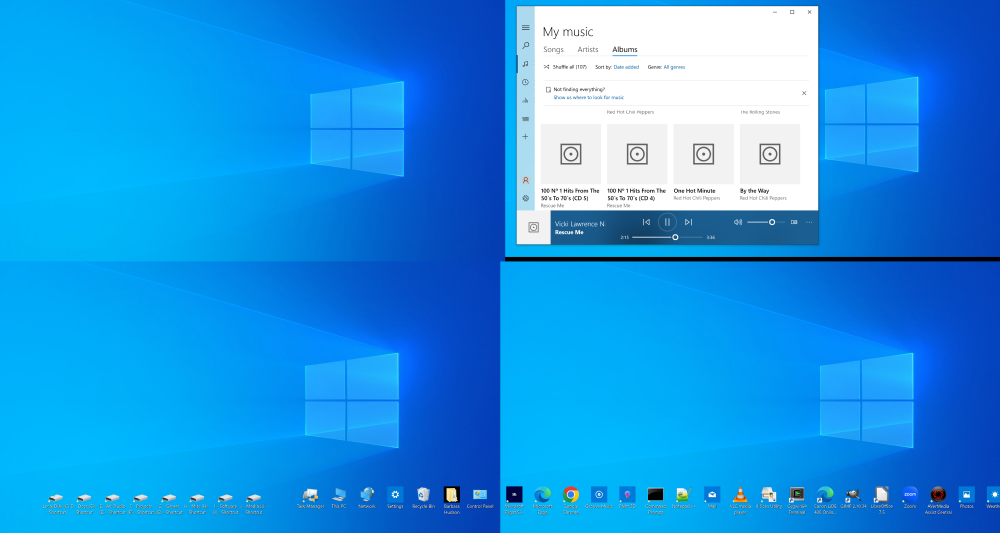The width and height of the screenshot is (1000, 533).
Task: Switch to the Artists tab
Action: click(588, 49)
